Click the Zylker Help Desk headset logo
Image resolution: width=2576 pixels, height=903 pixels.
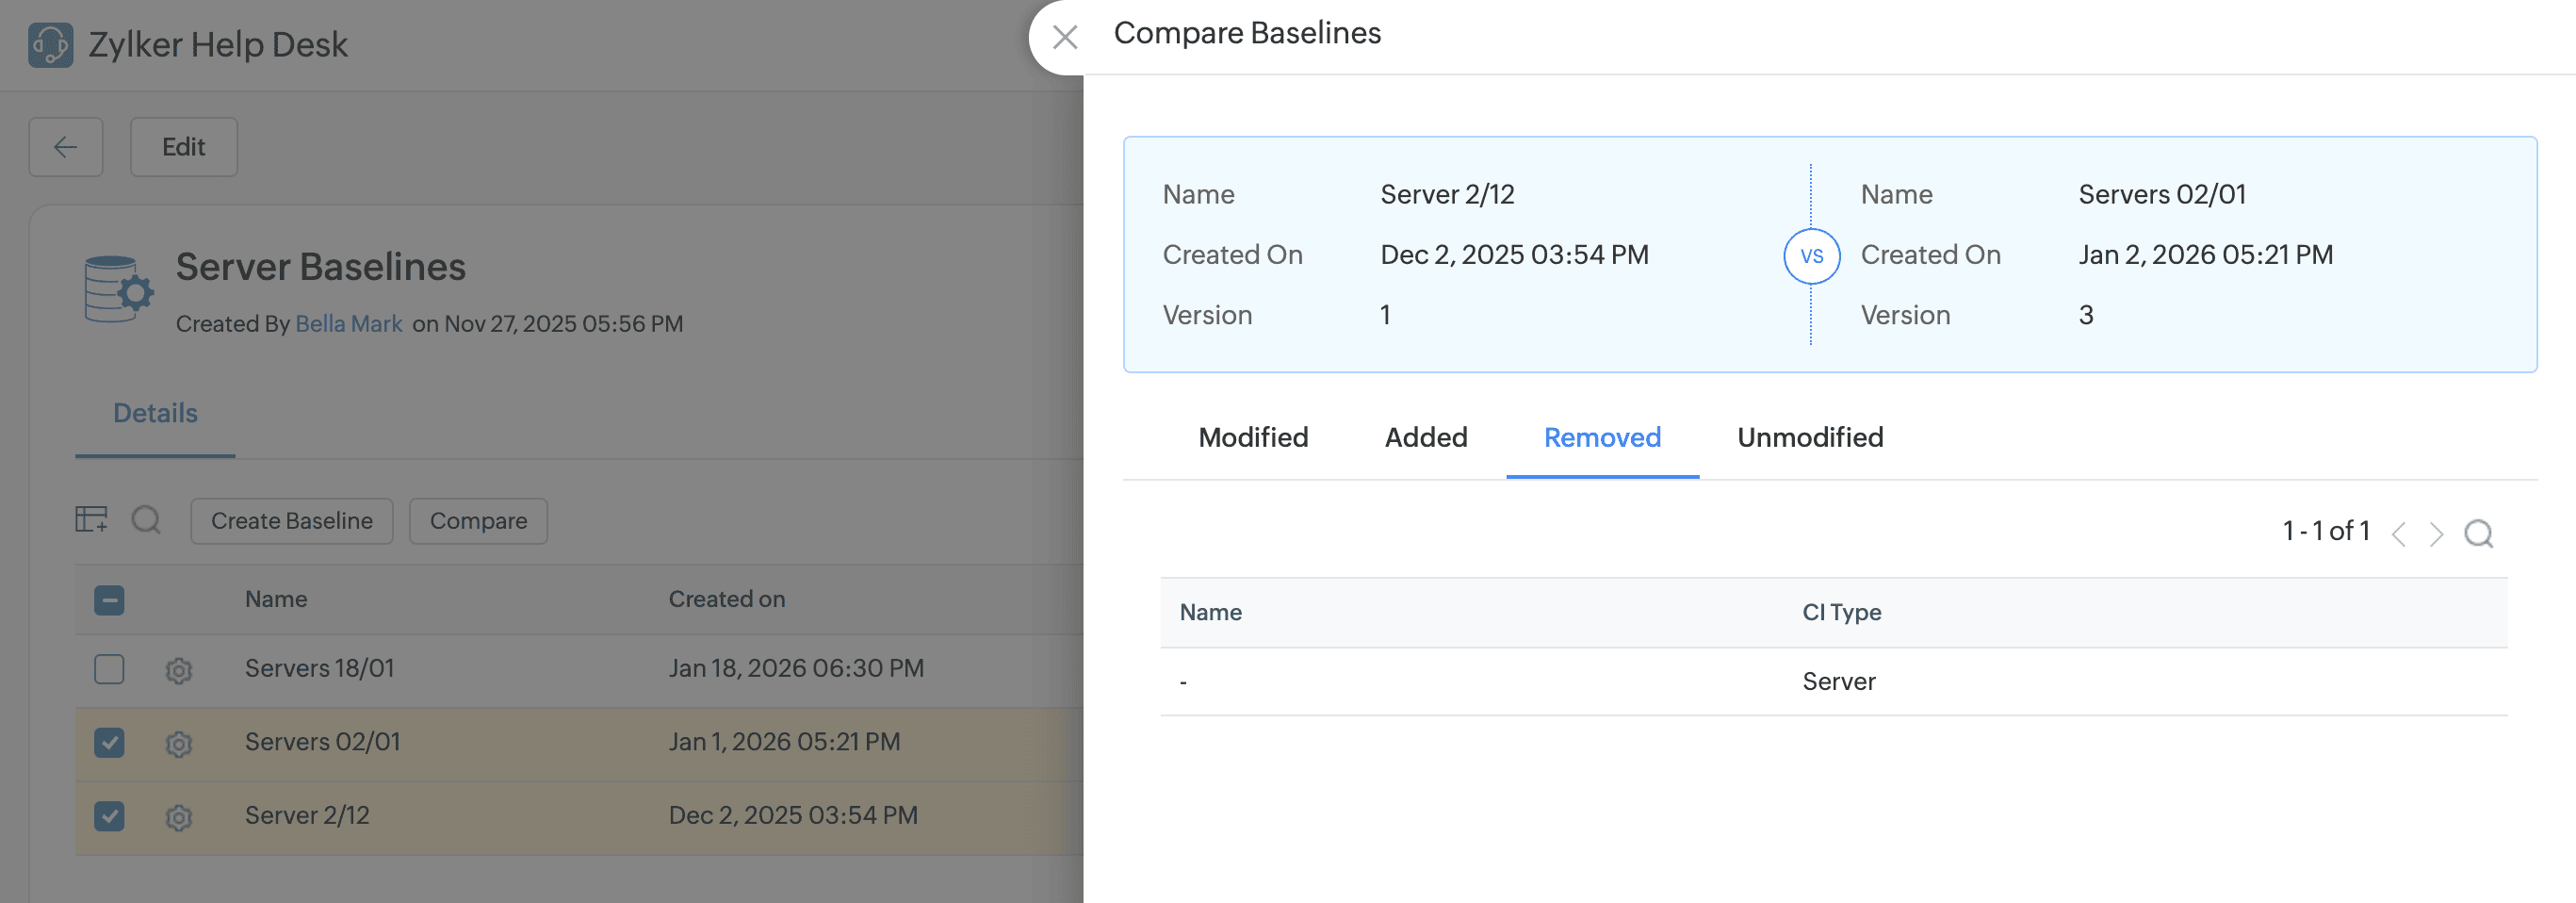click(x=50, y=45)
